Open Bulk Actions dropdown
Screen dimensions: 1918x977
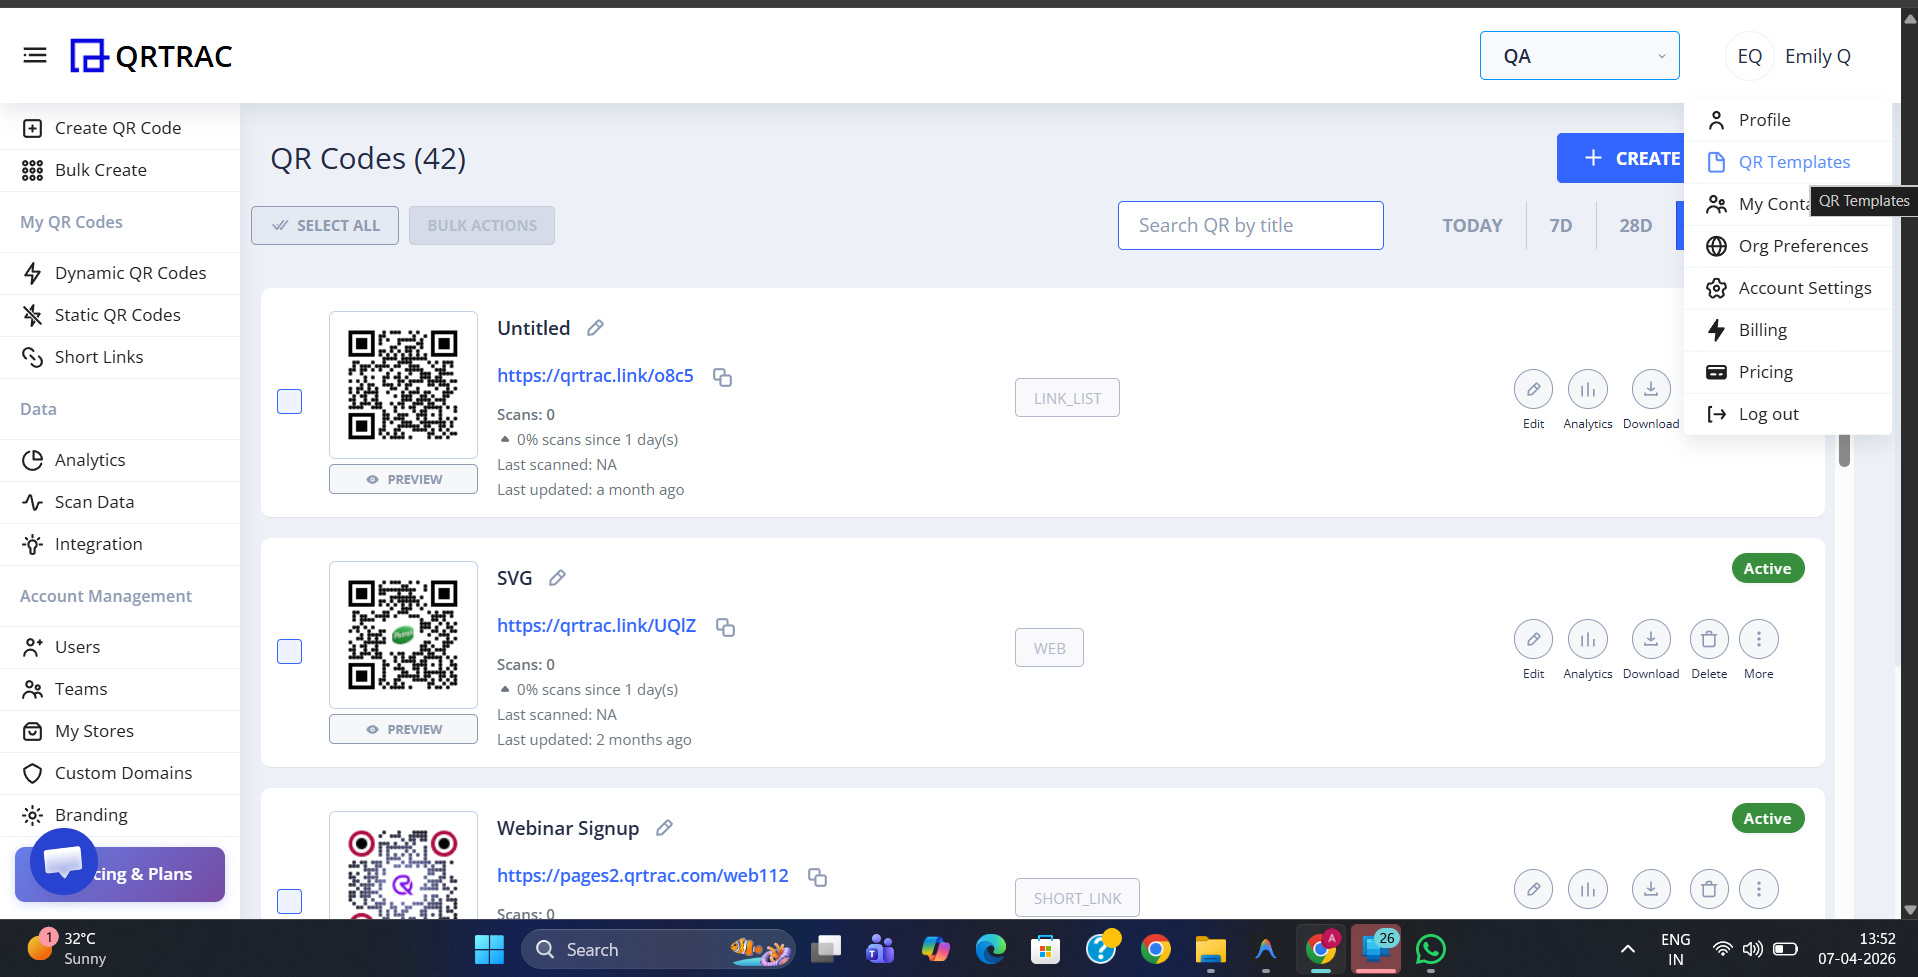click(x=481, y=225)
